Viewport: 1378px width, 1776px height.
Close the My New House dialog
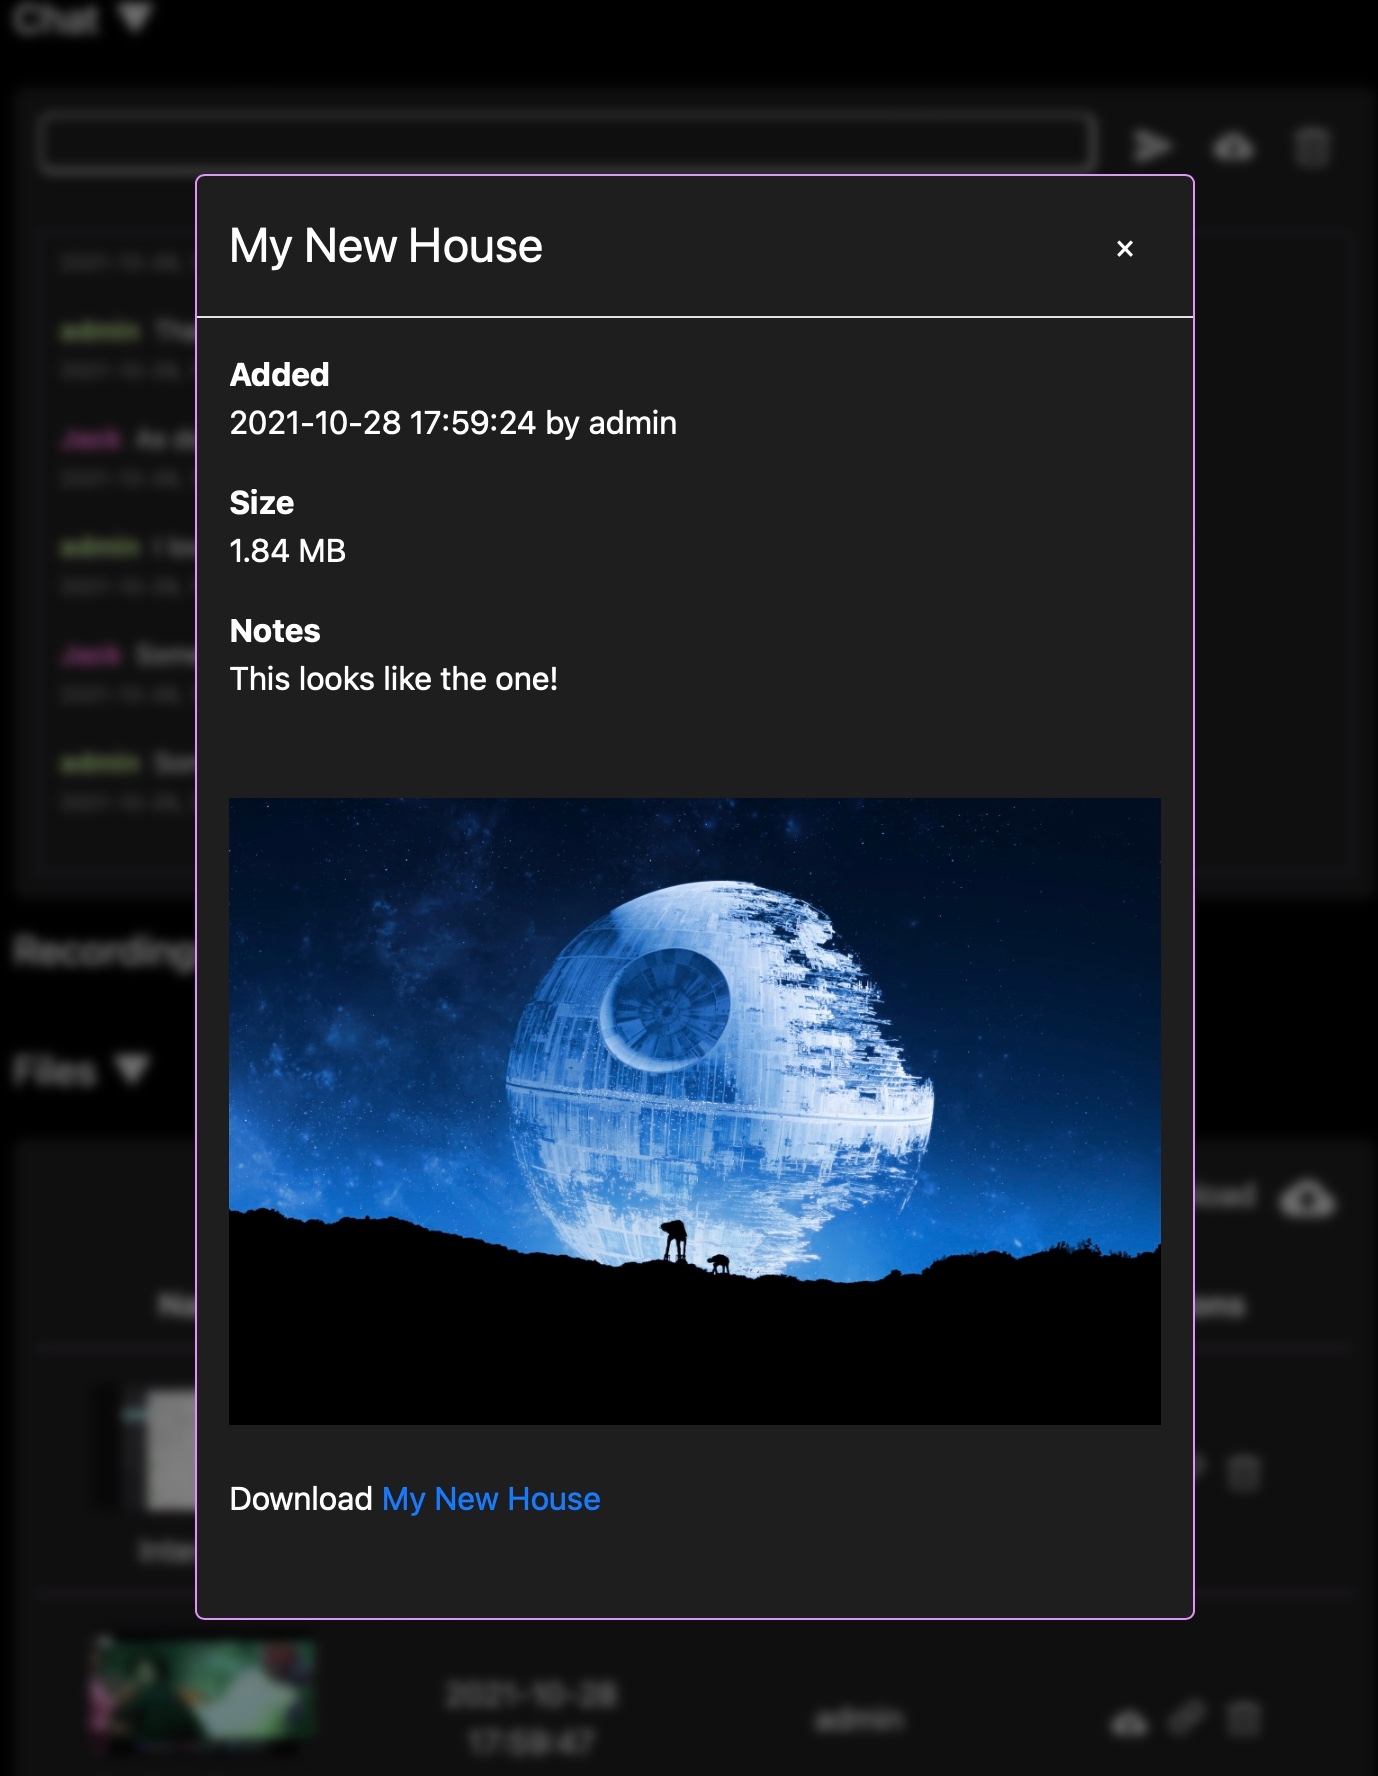(x=1124, y=249)
